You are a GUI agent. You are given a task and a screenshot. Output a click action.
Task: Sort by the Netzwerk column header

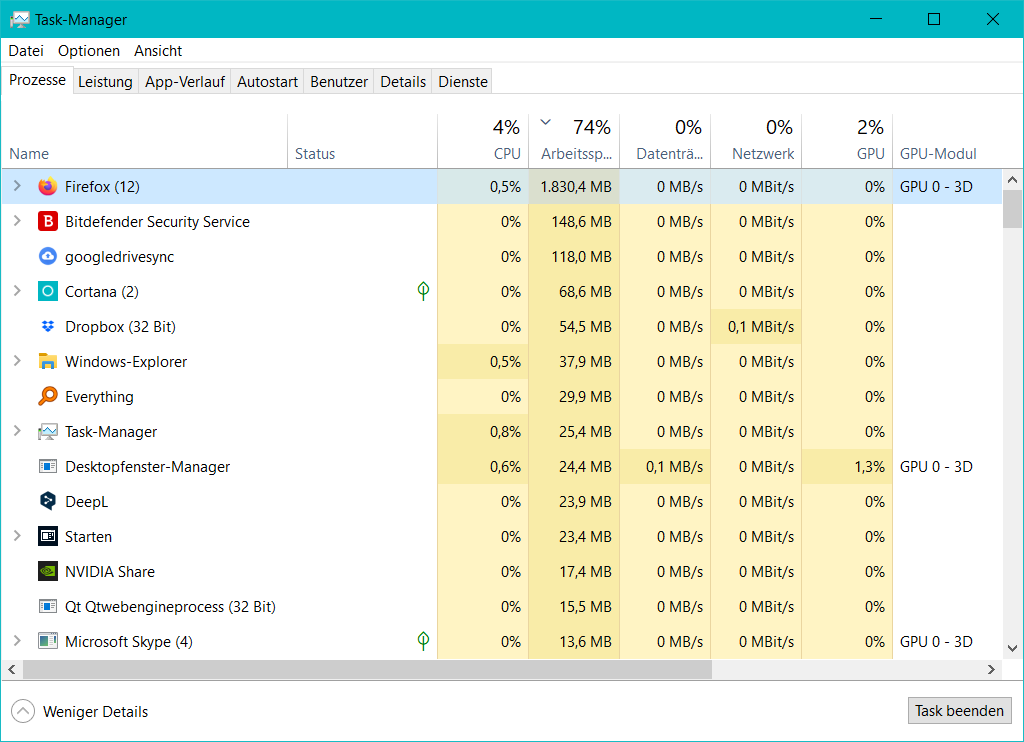tap(756, 141)
